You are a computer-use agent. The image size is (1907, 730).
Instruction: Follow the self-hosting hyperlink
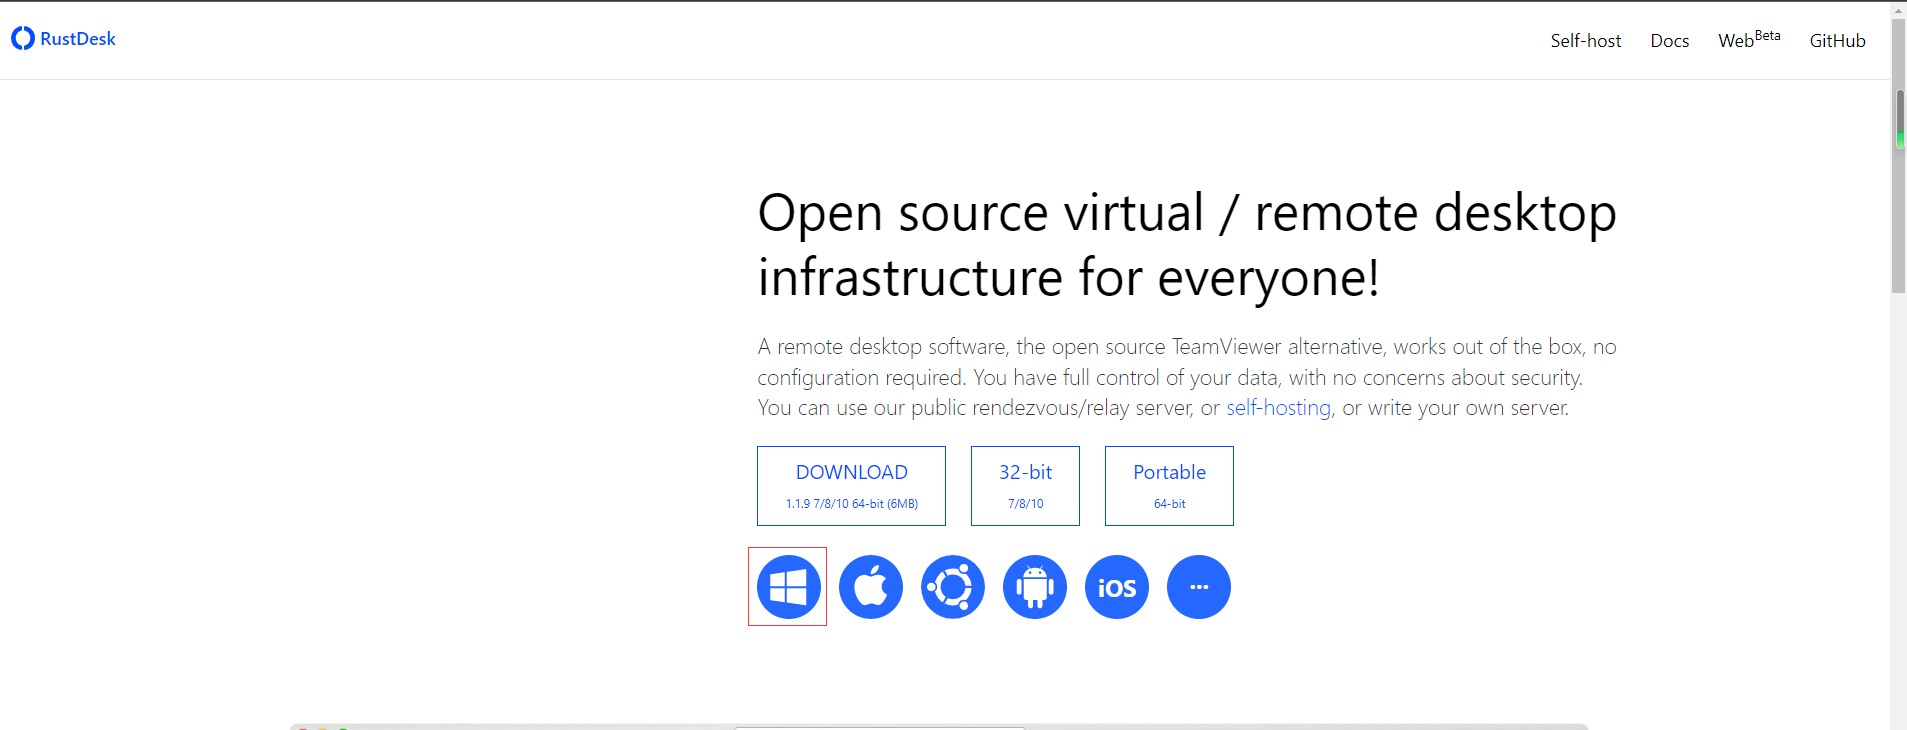pyautogui.click(x=1278, y=408)
